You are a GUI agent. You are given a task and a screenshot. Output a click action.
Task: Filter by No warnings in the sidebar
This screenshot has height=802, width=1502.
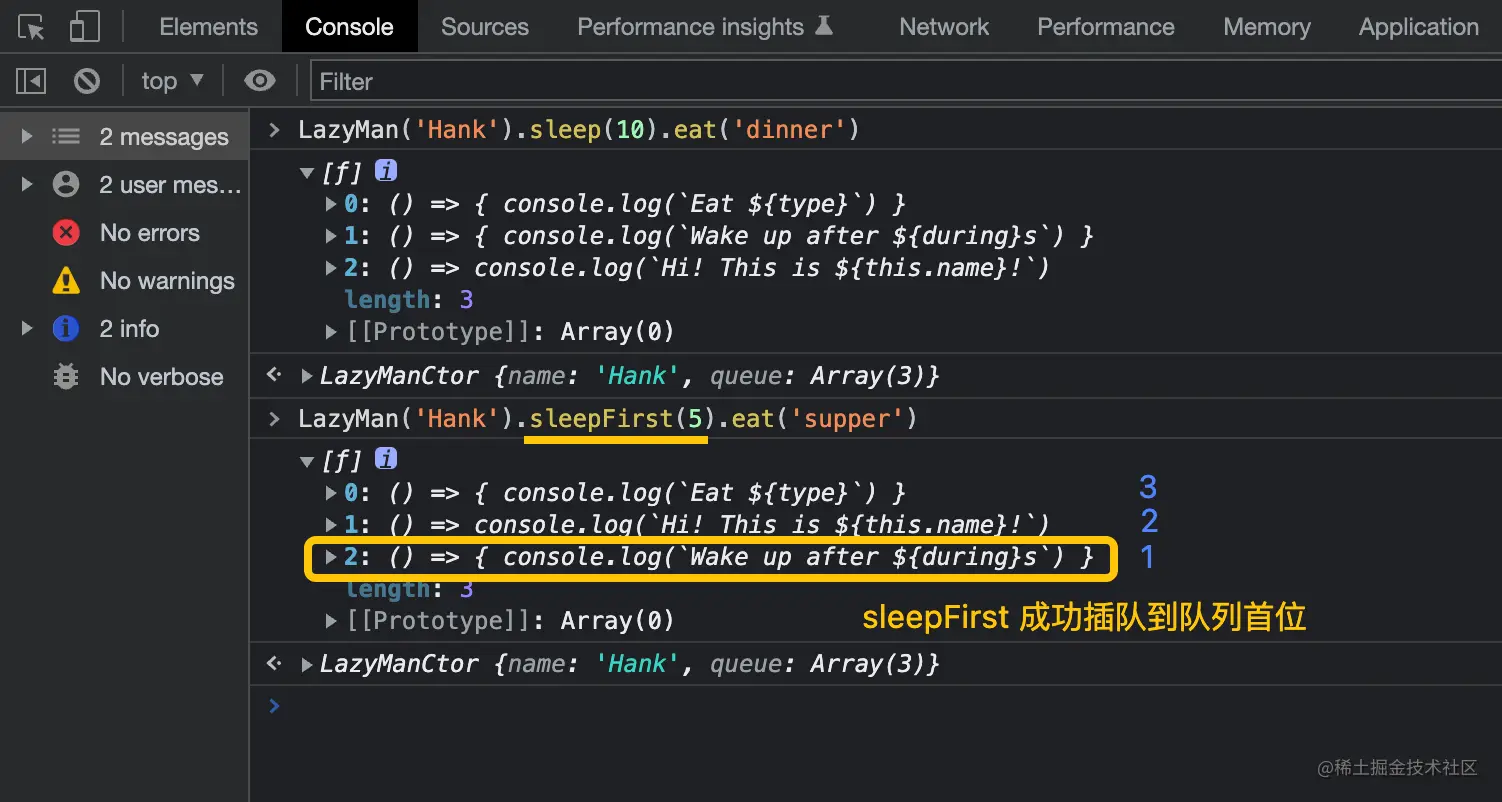click(166, 281)
